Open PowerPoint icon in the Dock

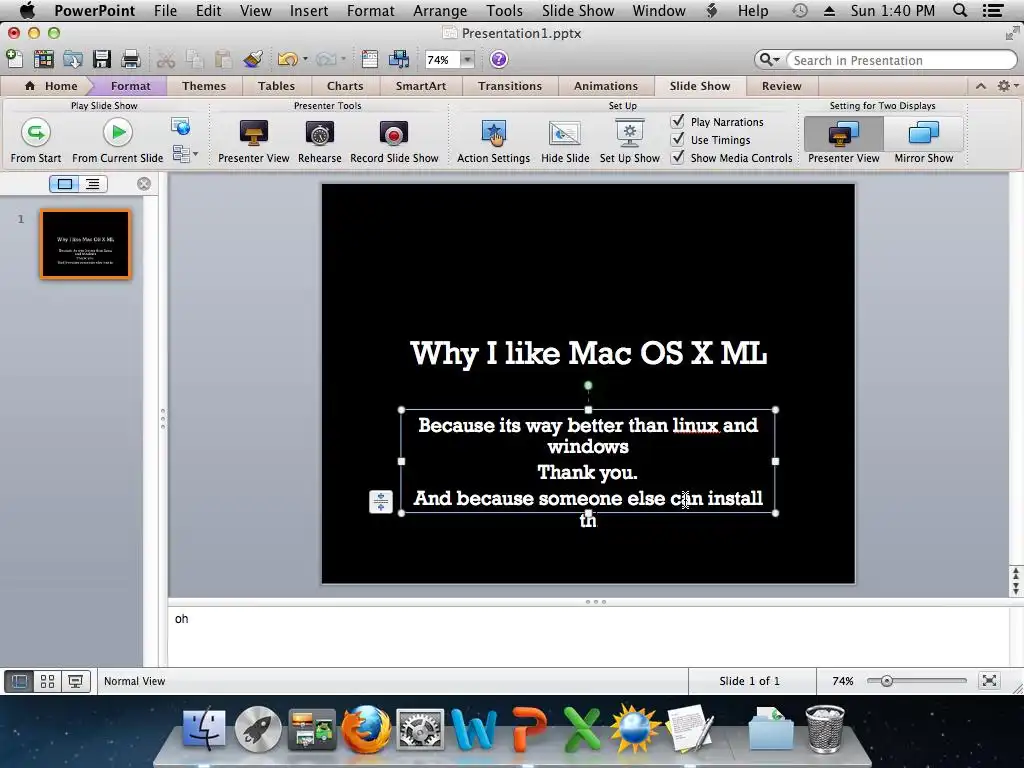coord(528,729)
